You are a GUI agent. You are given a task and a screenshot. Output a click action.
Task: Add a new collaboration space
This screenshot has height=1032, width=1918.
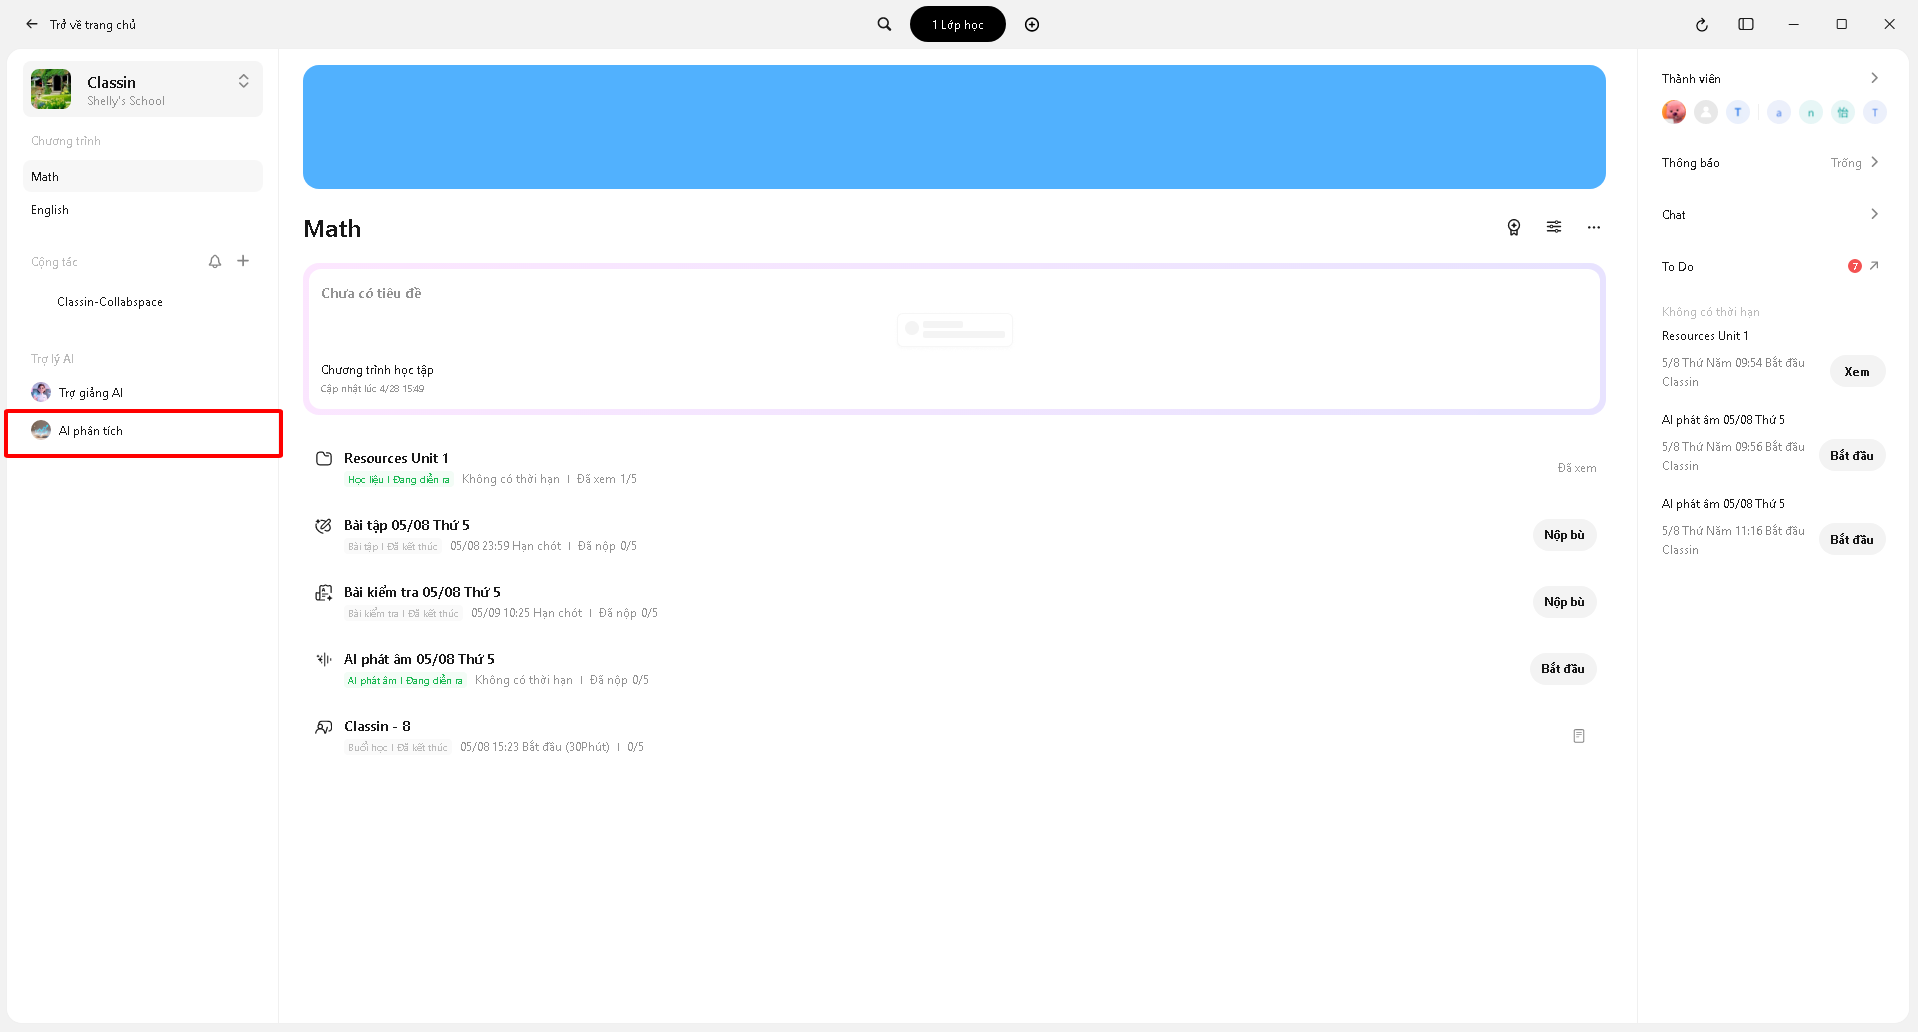click(x=243, y=261)
